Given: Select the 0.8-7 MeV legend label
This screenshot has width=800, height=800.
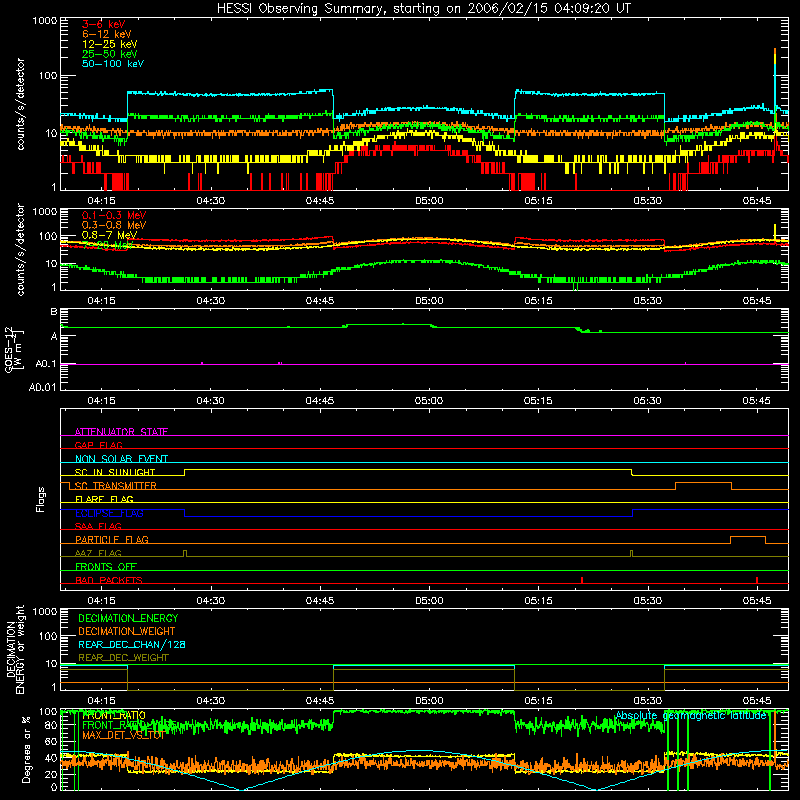Looking at the screenshot, I should click(109, 235).
